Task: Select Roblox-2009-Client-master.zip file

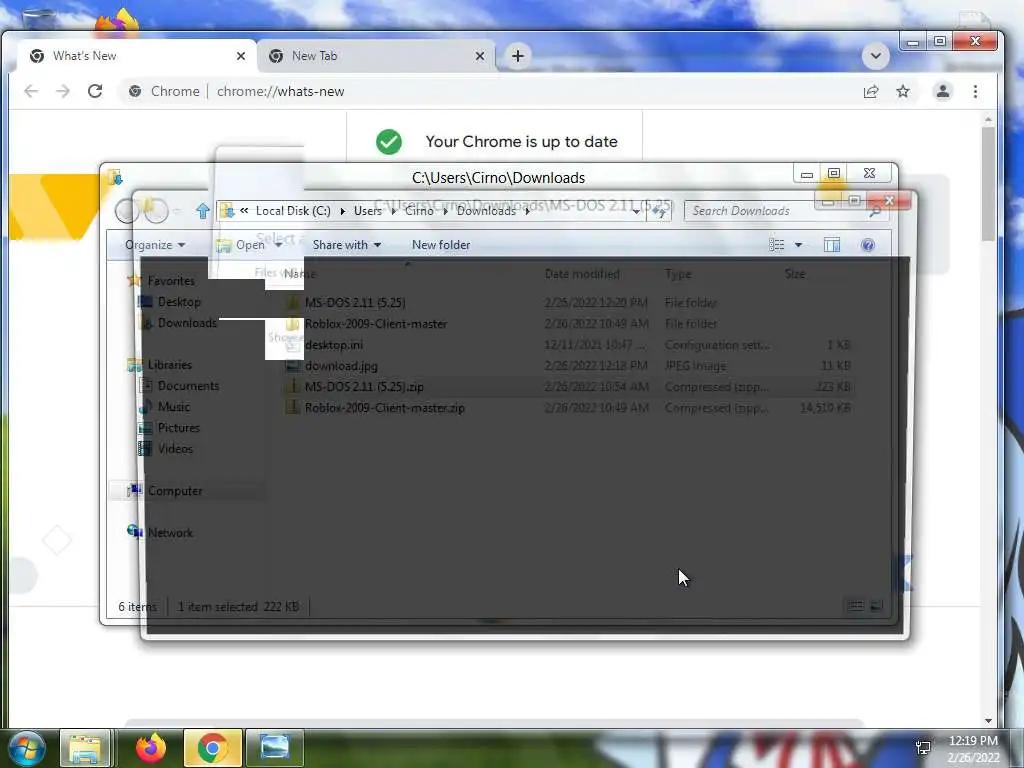Action: click(x=385, y=408)
